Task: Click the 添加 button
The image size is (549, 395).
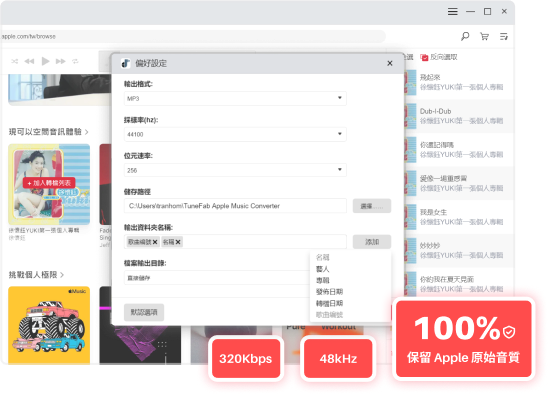Action: tap(372, 242)
